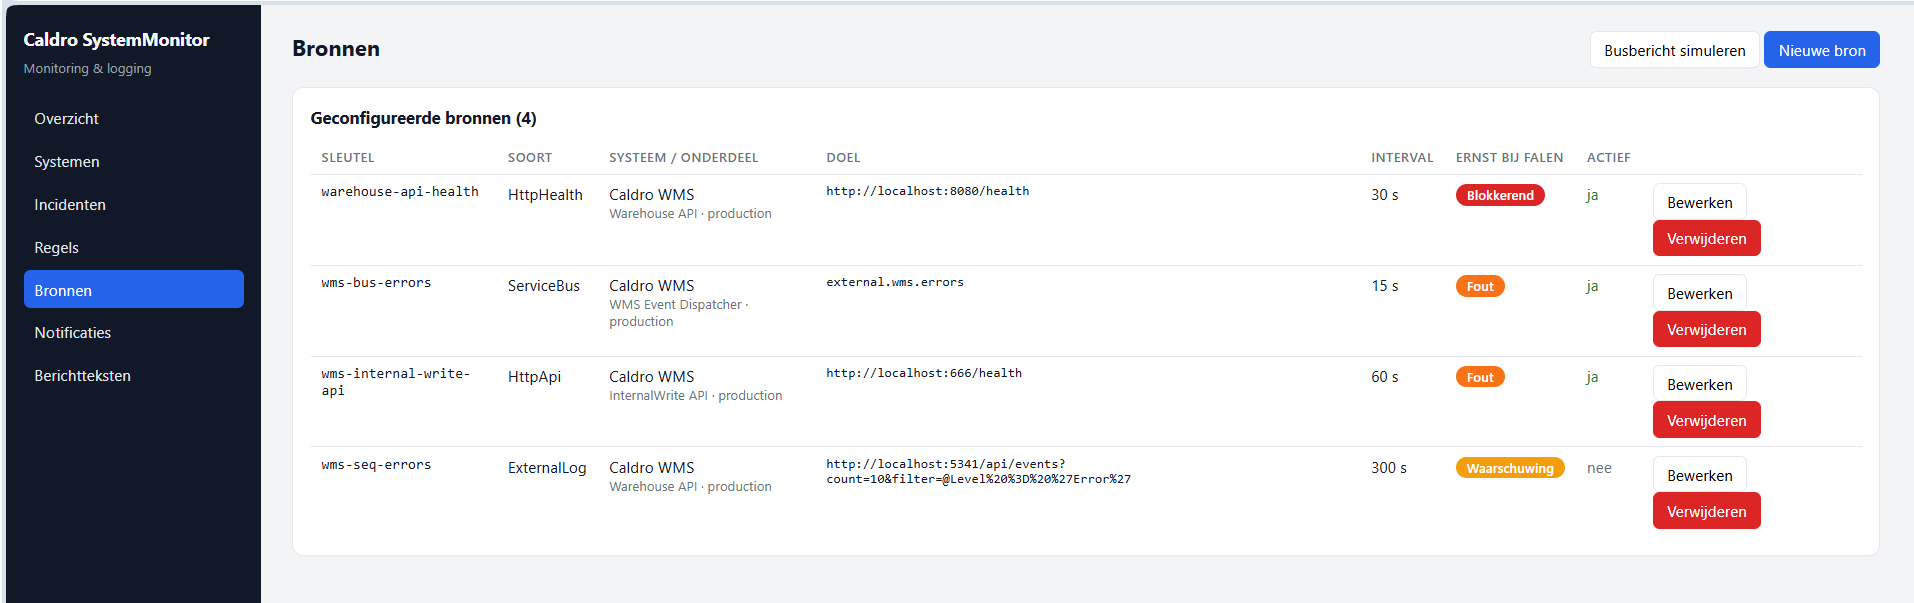Click key wms-internal-write-api
This screenshot has width=1914, height=603.
[x=396, y=382]
